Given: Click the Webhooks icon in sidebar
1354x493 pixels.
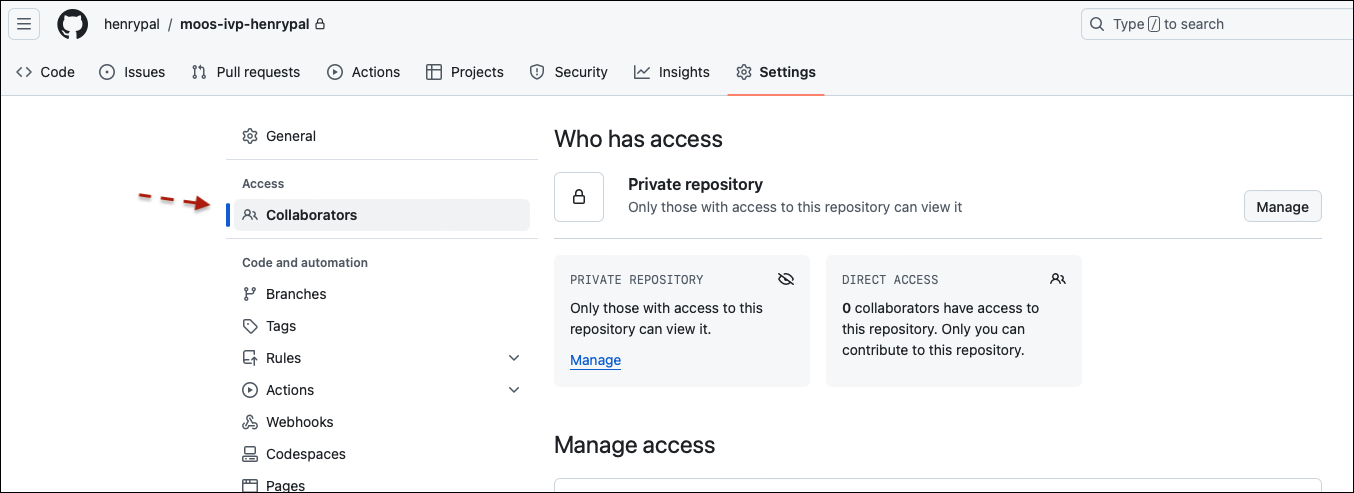Looking at the screenshot, I should (250, 422).
